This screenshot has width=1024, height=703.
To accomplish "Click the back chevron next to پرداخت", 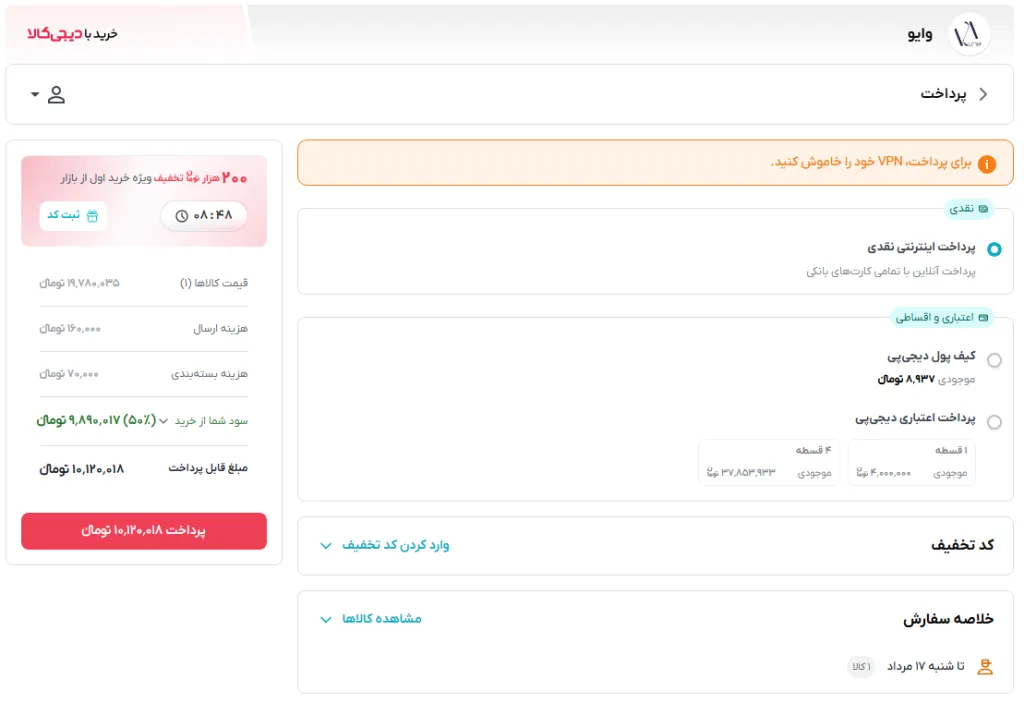I will click(984, 94).
